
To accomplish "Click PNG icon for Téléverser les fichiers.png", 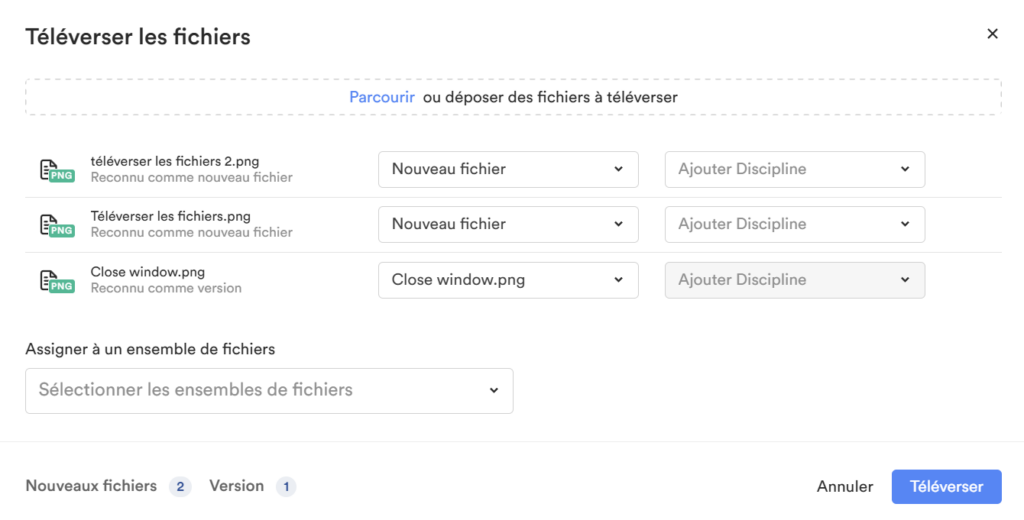I will click(x=57, y=225).
